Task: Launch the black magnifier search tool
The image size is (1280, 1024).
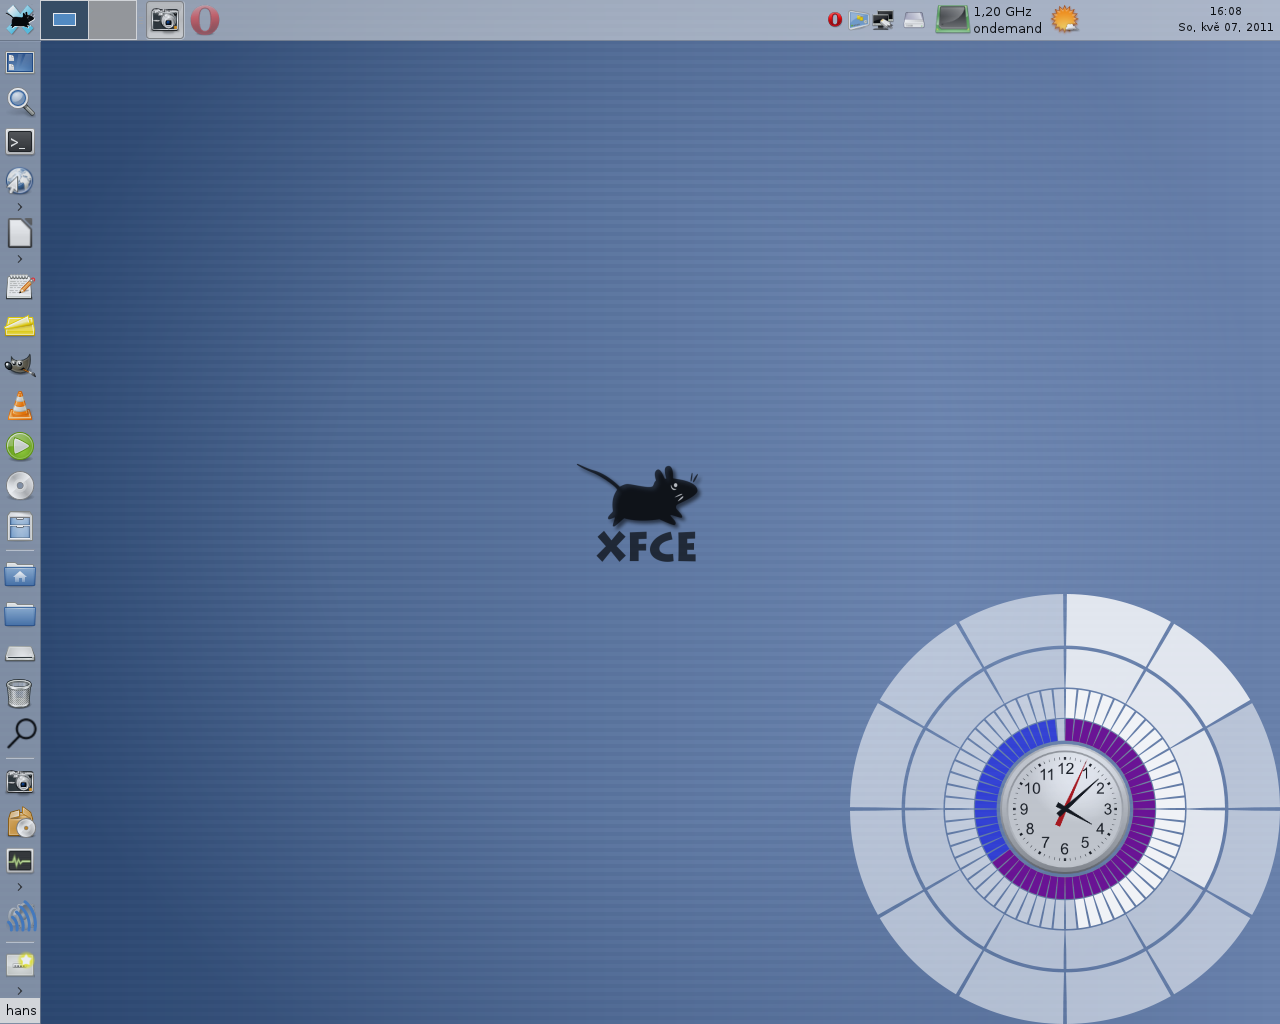Action: coord(20,733)
